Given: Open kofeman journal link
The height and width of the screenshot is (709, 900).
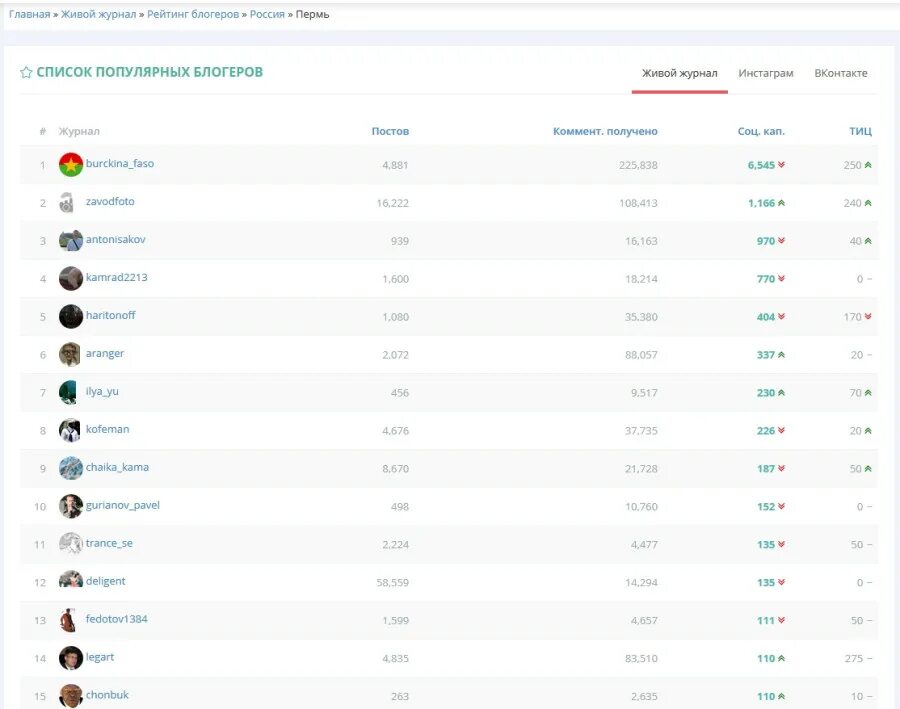Looking at the screenshot, I should 107,429.
